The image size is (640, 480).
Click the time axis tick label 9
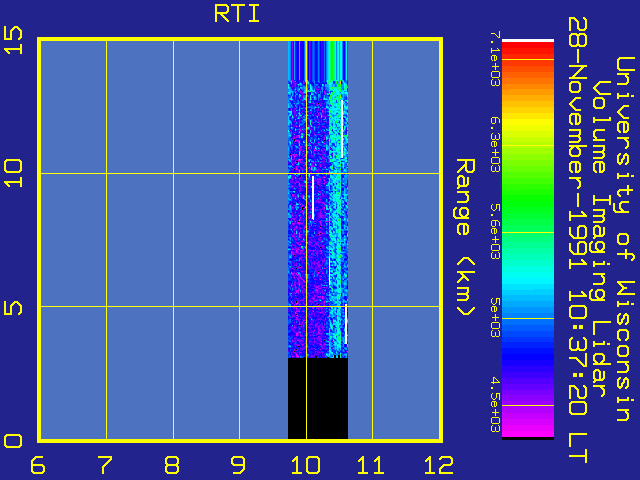tap(238, 464)
